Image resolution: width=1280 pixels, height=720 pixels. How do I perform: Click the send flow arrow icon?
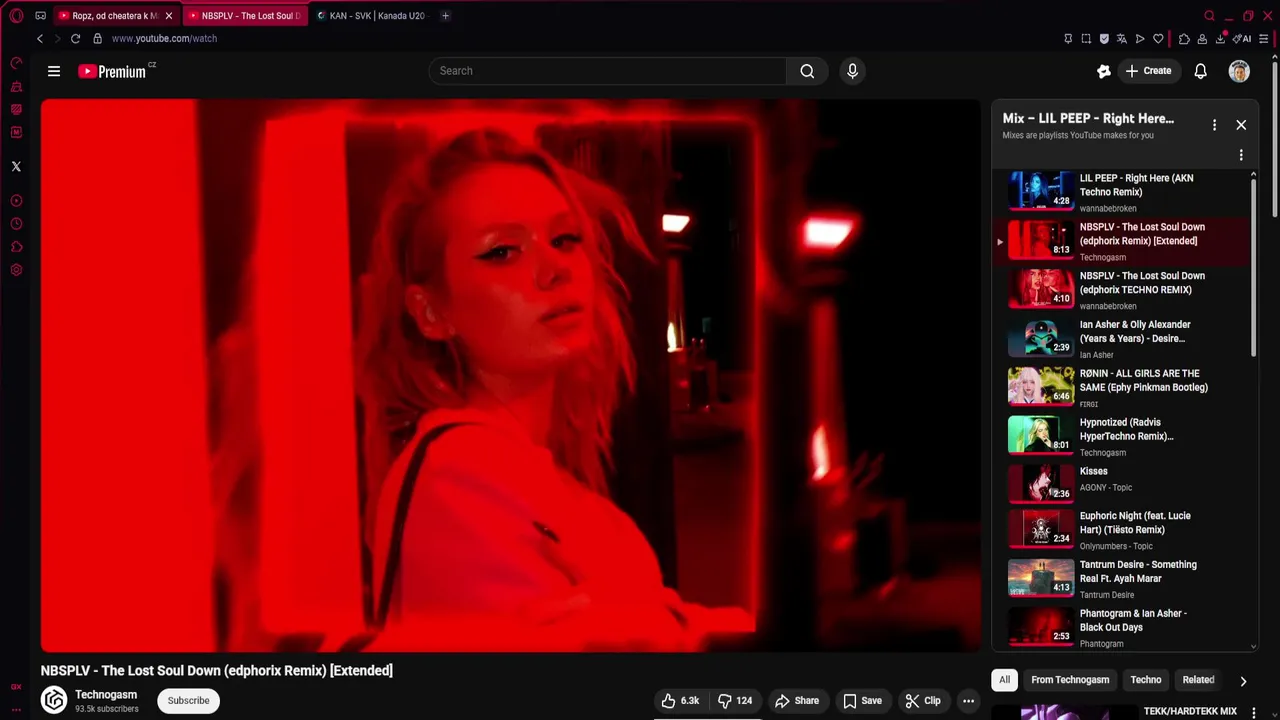tap(1140, 39)
